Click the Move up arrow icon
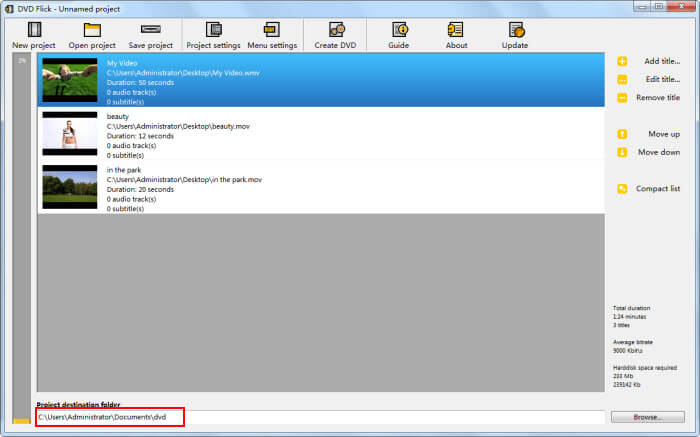This screenshot has width=700, height=437. click(622, 134)
